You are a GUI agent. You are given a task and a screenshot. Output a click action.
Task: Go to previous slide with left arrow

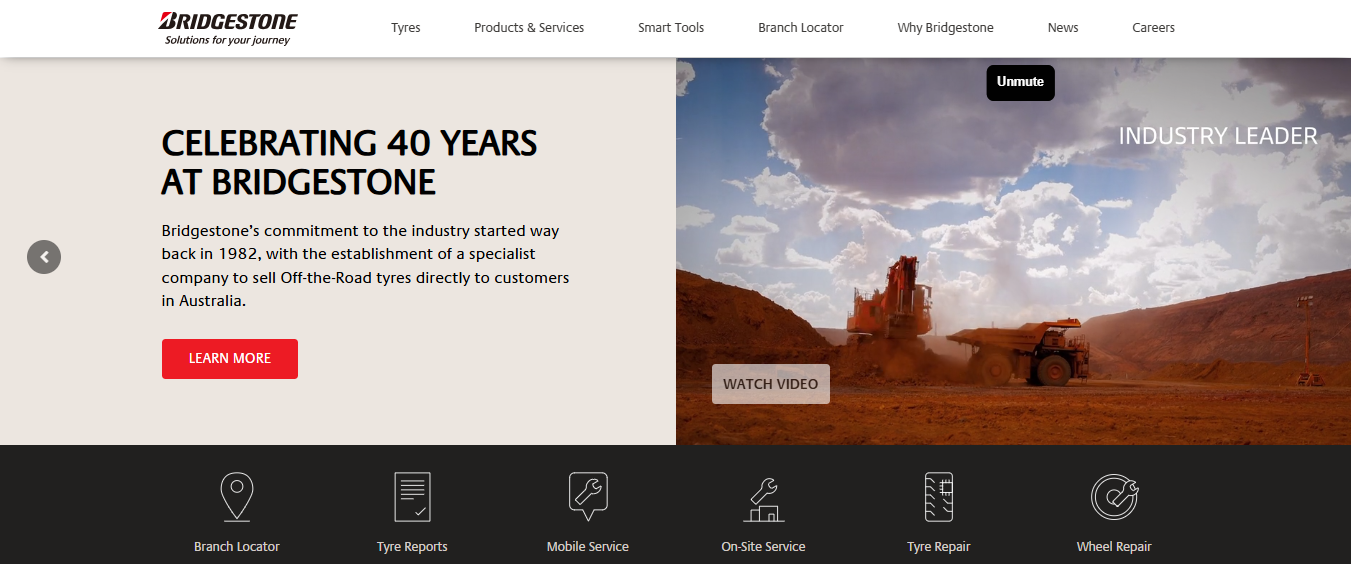pos(44,257)
